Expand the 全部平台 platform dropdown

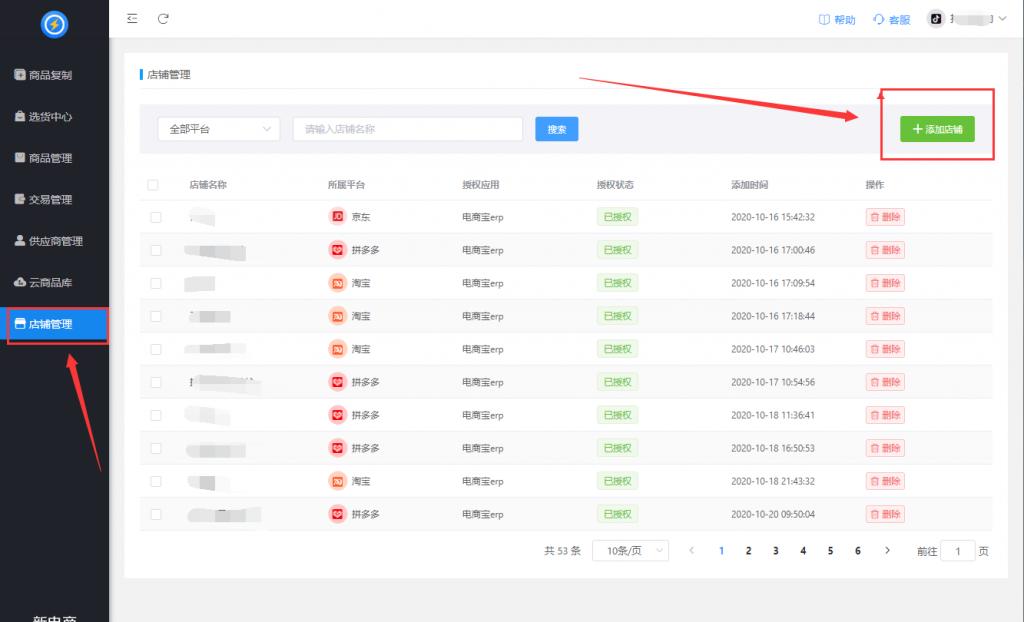click(x=219, y=129)
